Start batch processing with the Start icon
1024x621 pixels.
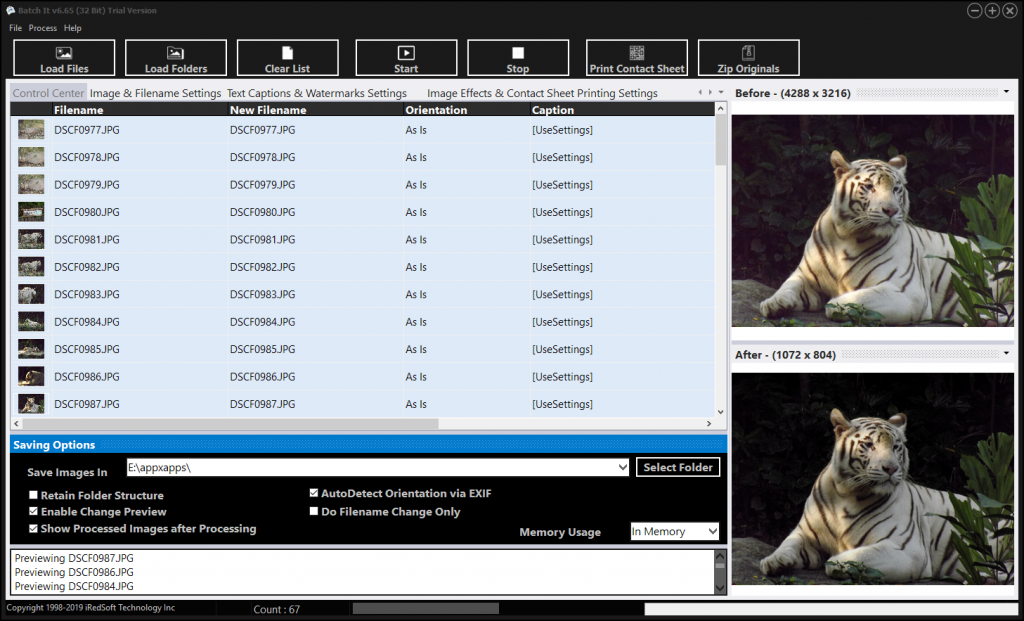coord(406,53)
